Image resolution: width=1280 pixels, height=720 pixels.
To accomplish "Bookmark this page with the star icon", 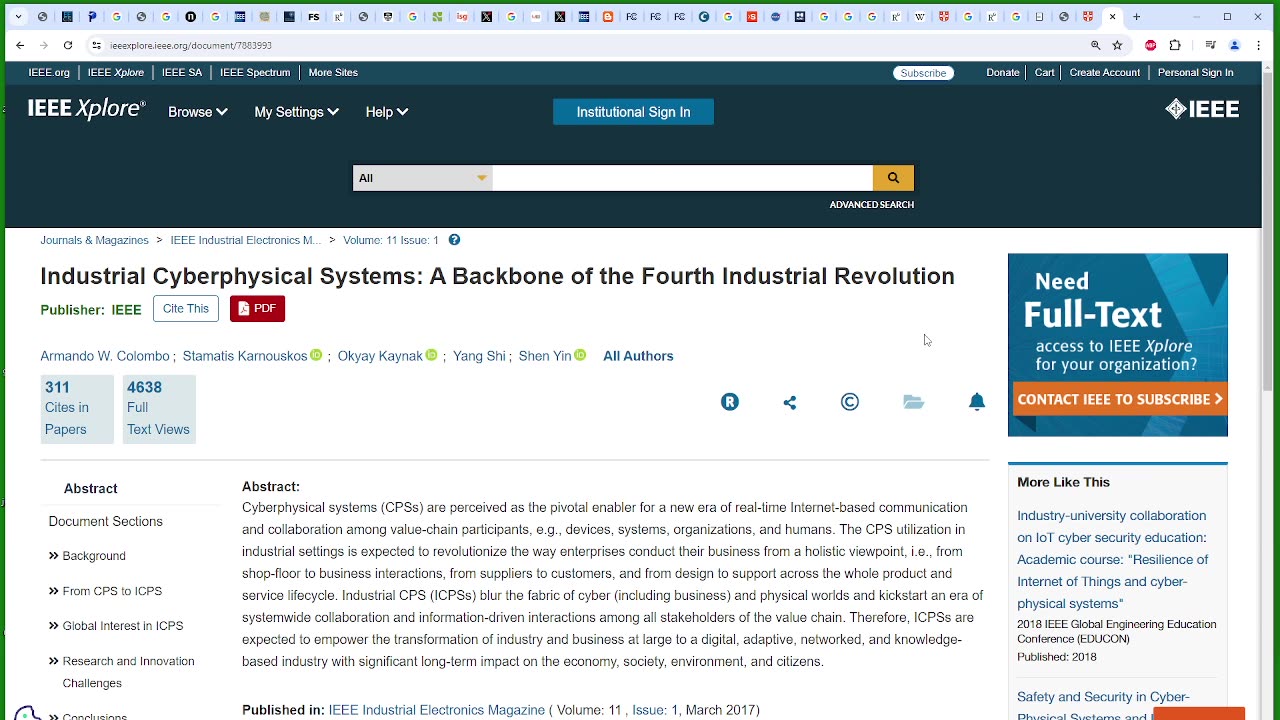I will coord(1118,45).
